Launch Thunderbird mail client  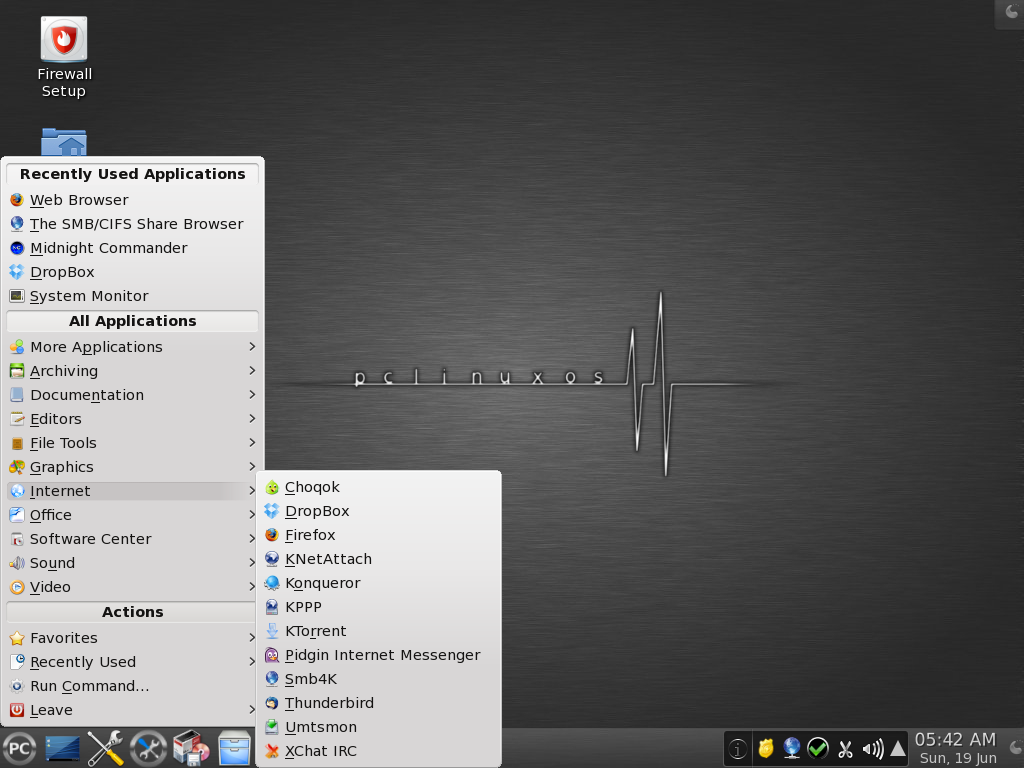[379, 703]
